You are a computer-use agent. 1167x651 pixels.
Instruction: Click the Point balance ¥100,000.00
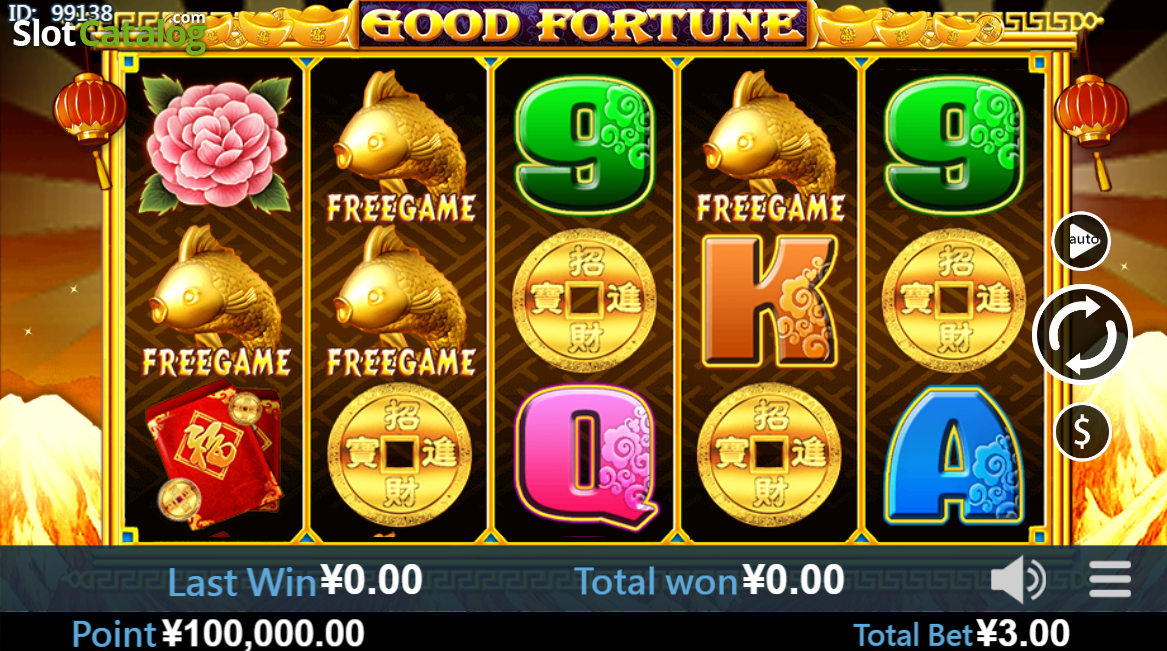pos(218,634)
